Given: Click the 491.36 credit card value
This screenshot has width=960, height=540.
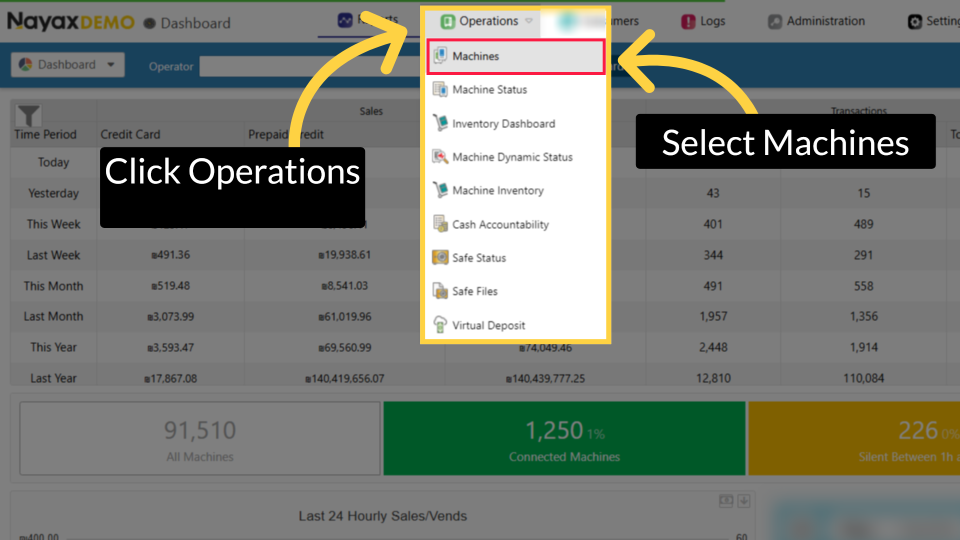Looking at the screenshot, I should click(x=170, y=255).
